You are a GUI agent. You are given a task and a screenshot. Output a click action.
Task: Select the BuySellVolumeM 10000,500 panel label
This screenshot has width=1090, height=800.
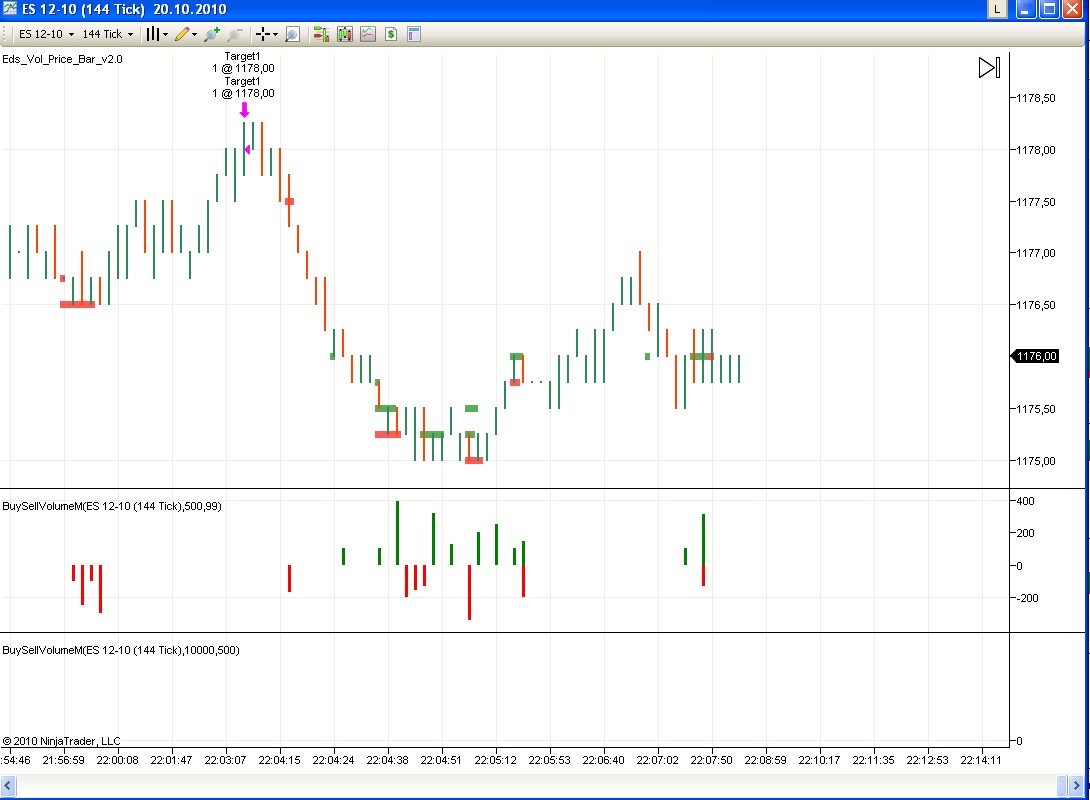click(120, 650)
